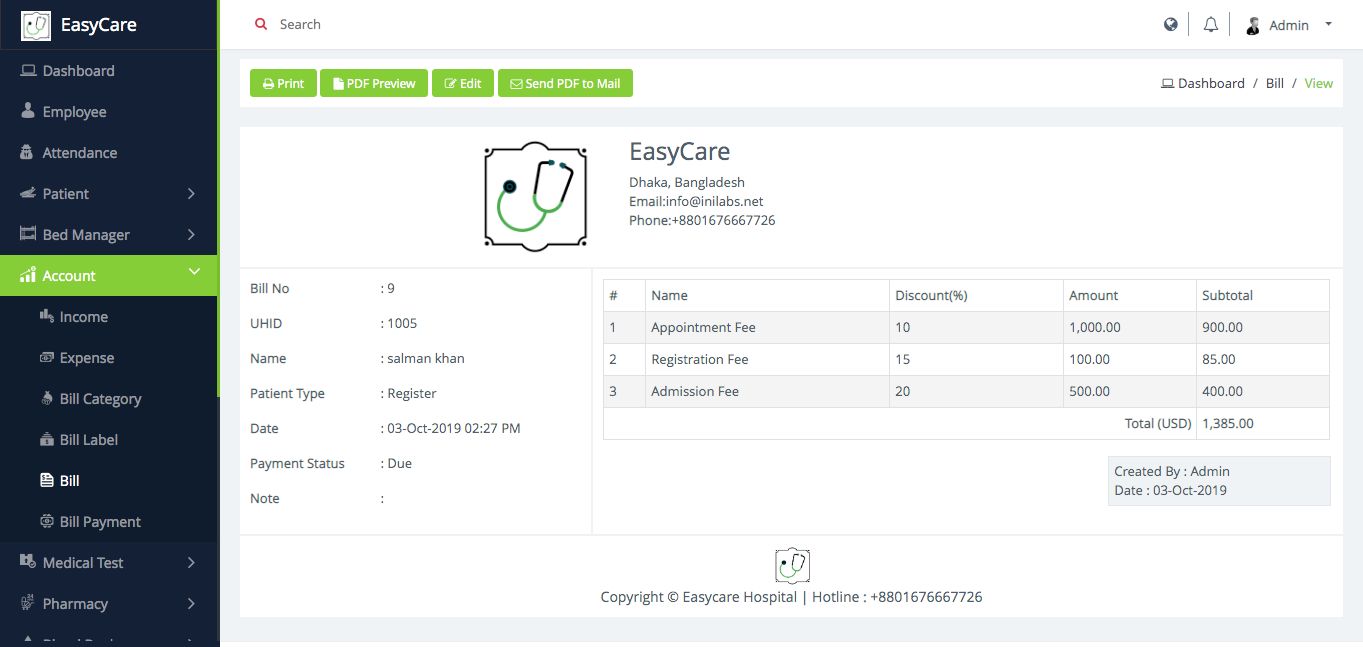The image size is (1363, 647).
Task: Click the EasyCare logo in sidebar header
Action: click(36, 25)
